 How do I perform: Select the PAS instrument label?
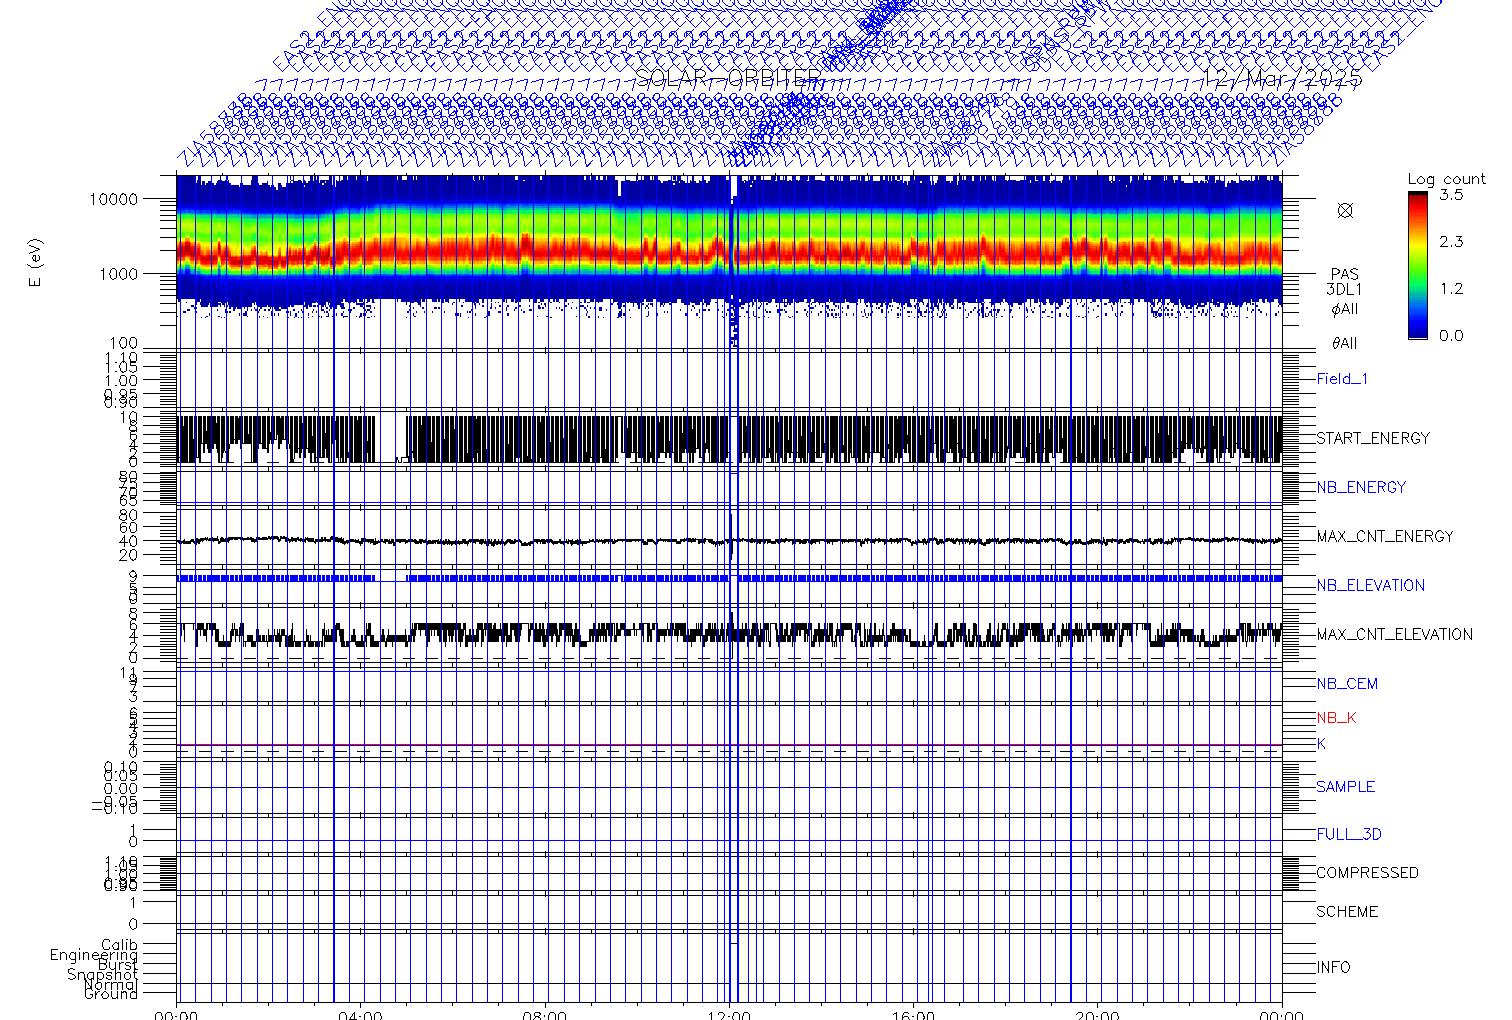1344,274
